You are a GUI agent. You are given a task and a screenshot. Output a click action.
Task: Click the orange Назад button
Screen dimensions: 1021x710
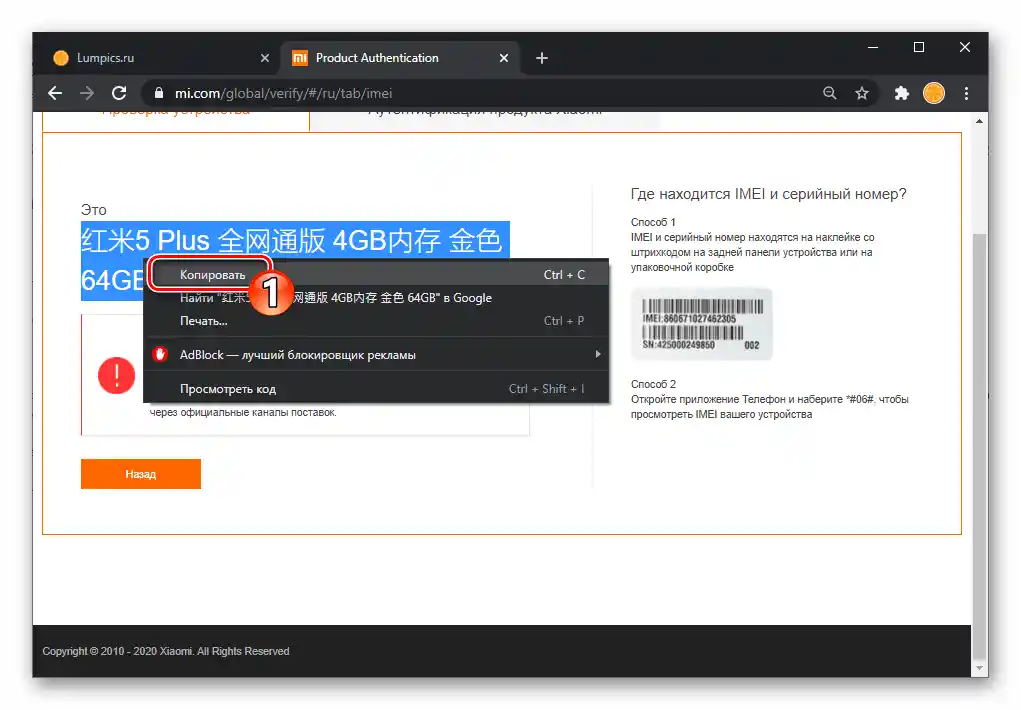tap(141, 474)
